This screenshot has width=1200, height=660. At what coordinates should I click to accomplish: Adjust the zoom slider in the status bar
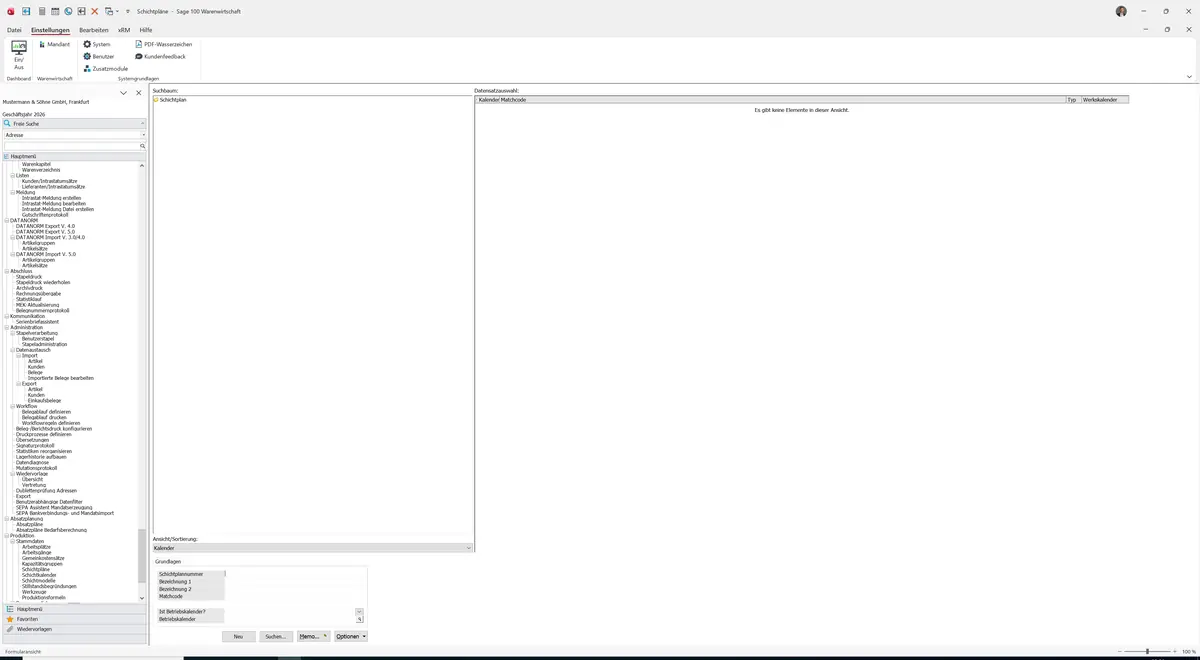click(x=1146, y=651)
